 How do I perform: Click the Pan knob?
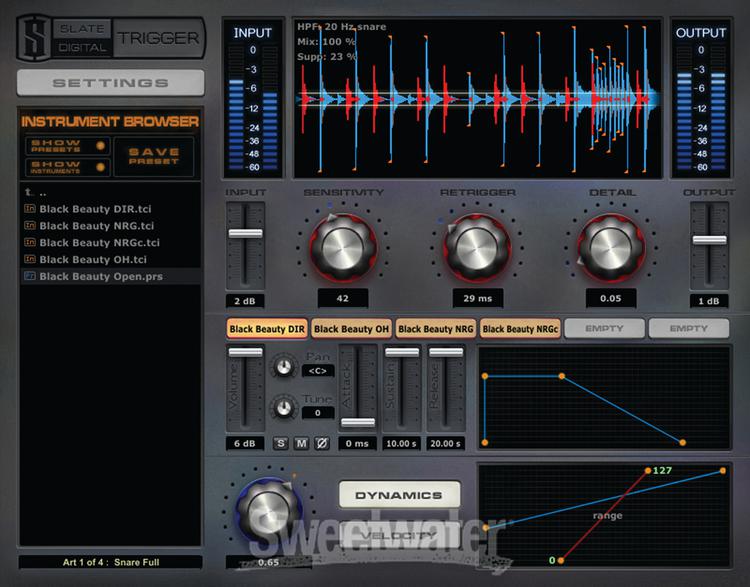[x=284, y=368]
